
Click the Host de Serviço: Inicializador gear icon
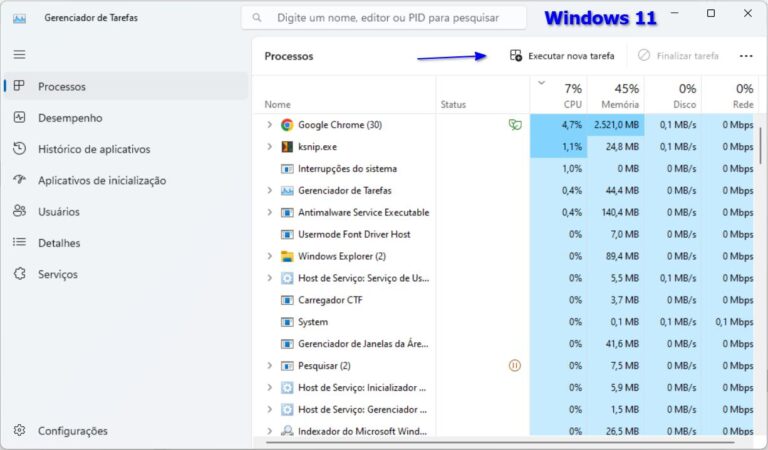coord(287,387)
